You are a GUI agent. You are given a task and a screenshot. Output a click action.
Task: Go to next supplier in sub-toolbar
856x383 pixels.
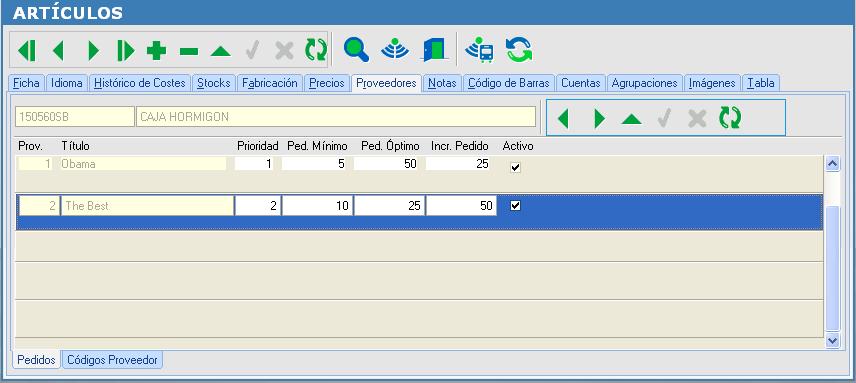[x=599, y=118]
